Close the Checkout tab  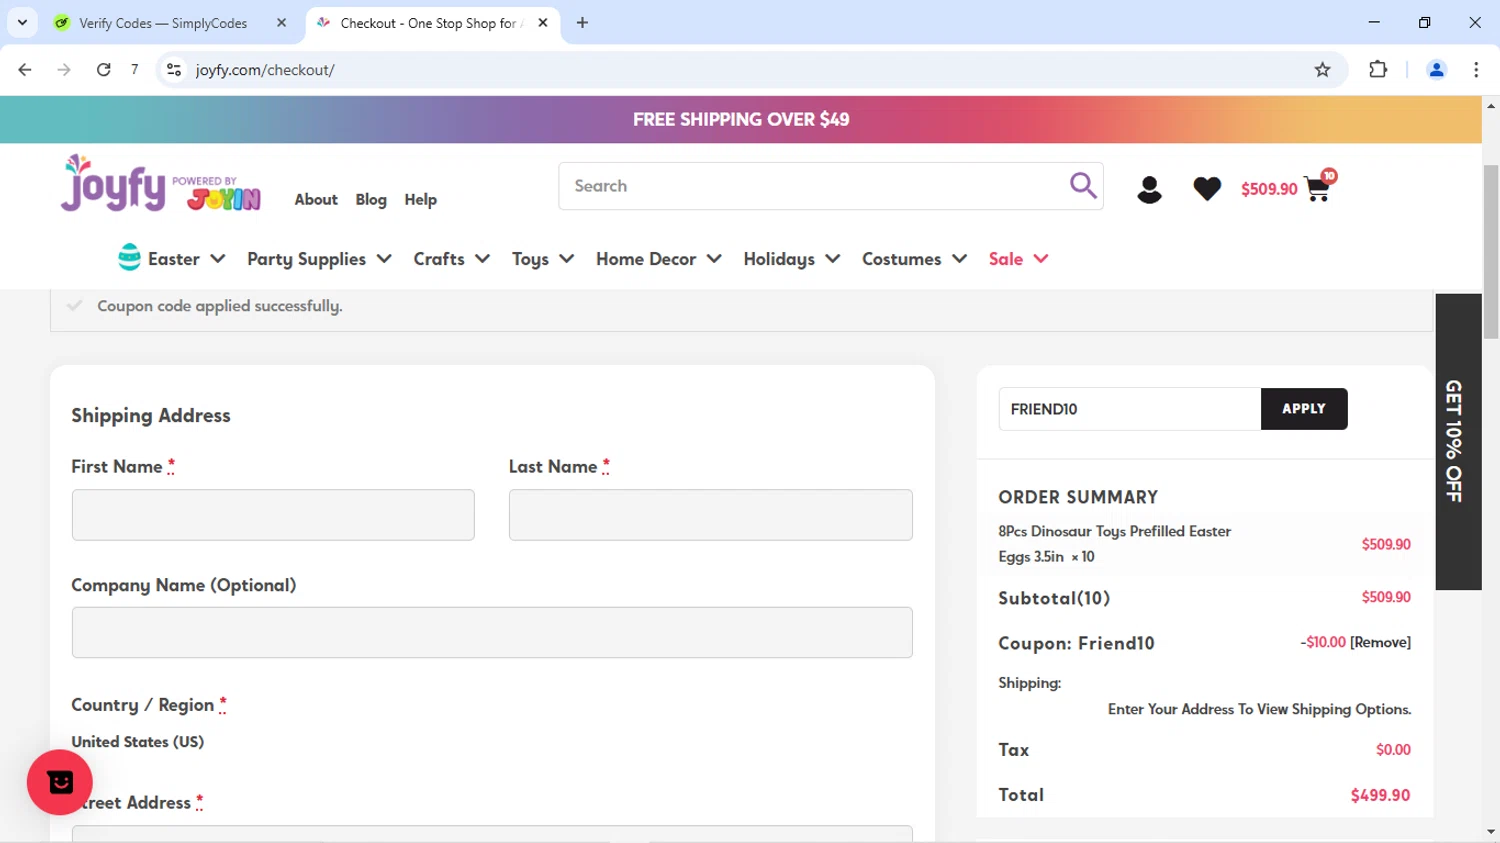coord(543,23)
